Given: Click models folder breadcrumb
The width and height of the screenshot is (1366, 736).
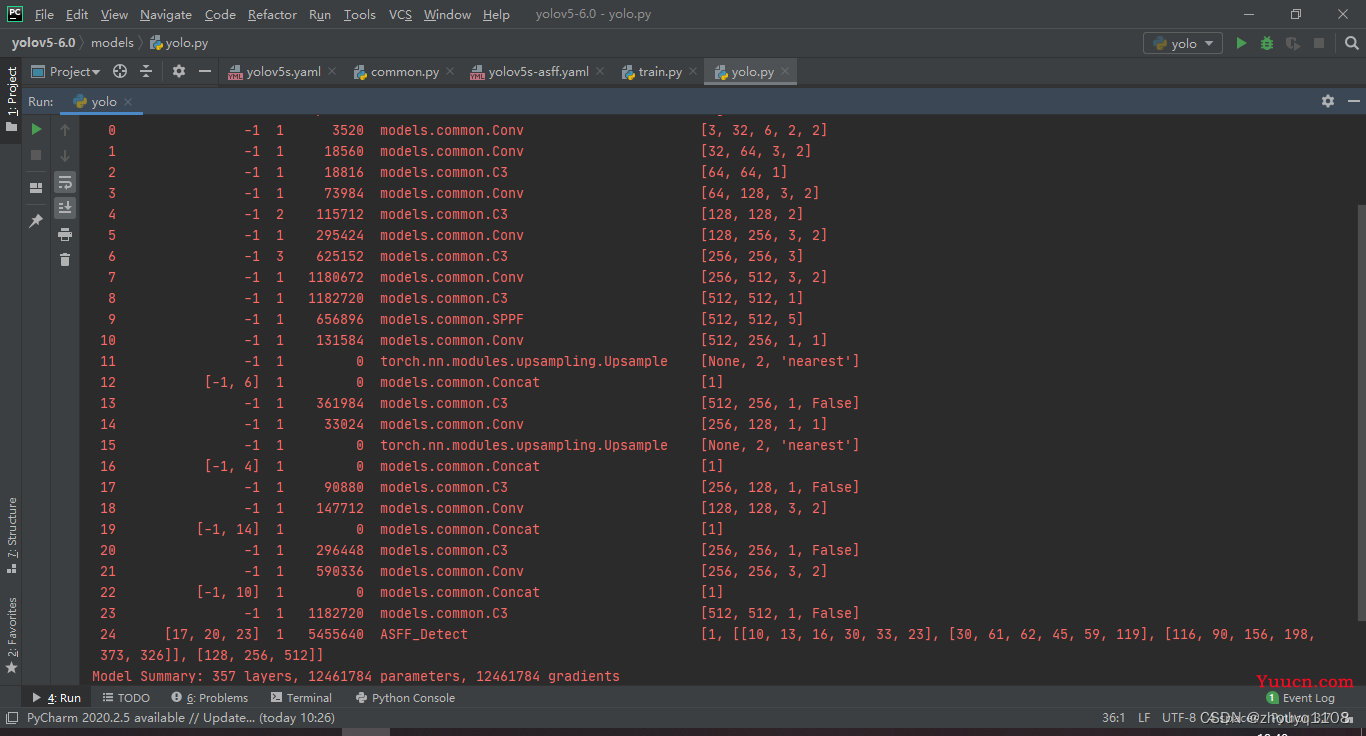Looking at the screenshot, I should coord(112,43).
